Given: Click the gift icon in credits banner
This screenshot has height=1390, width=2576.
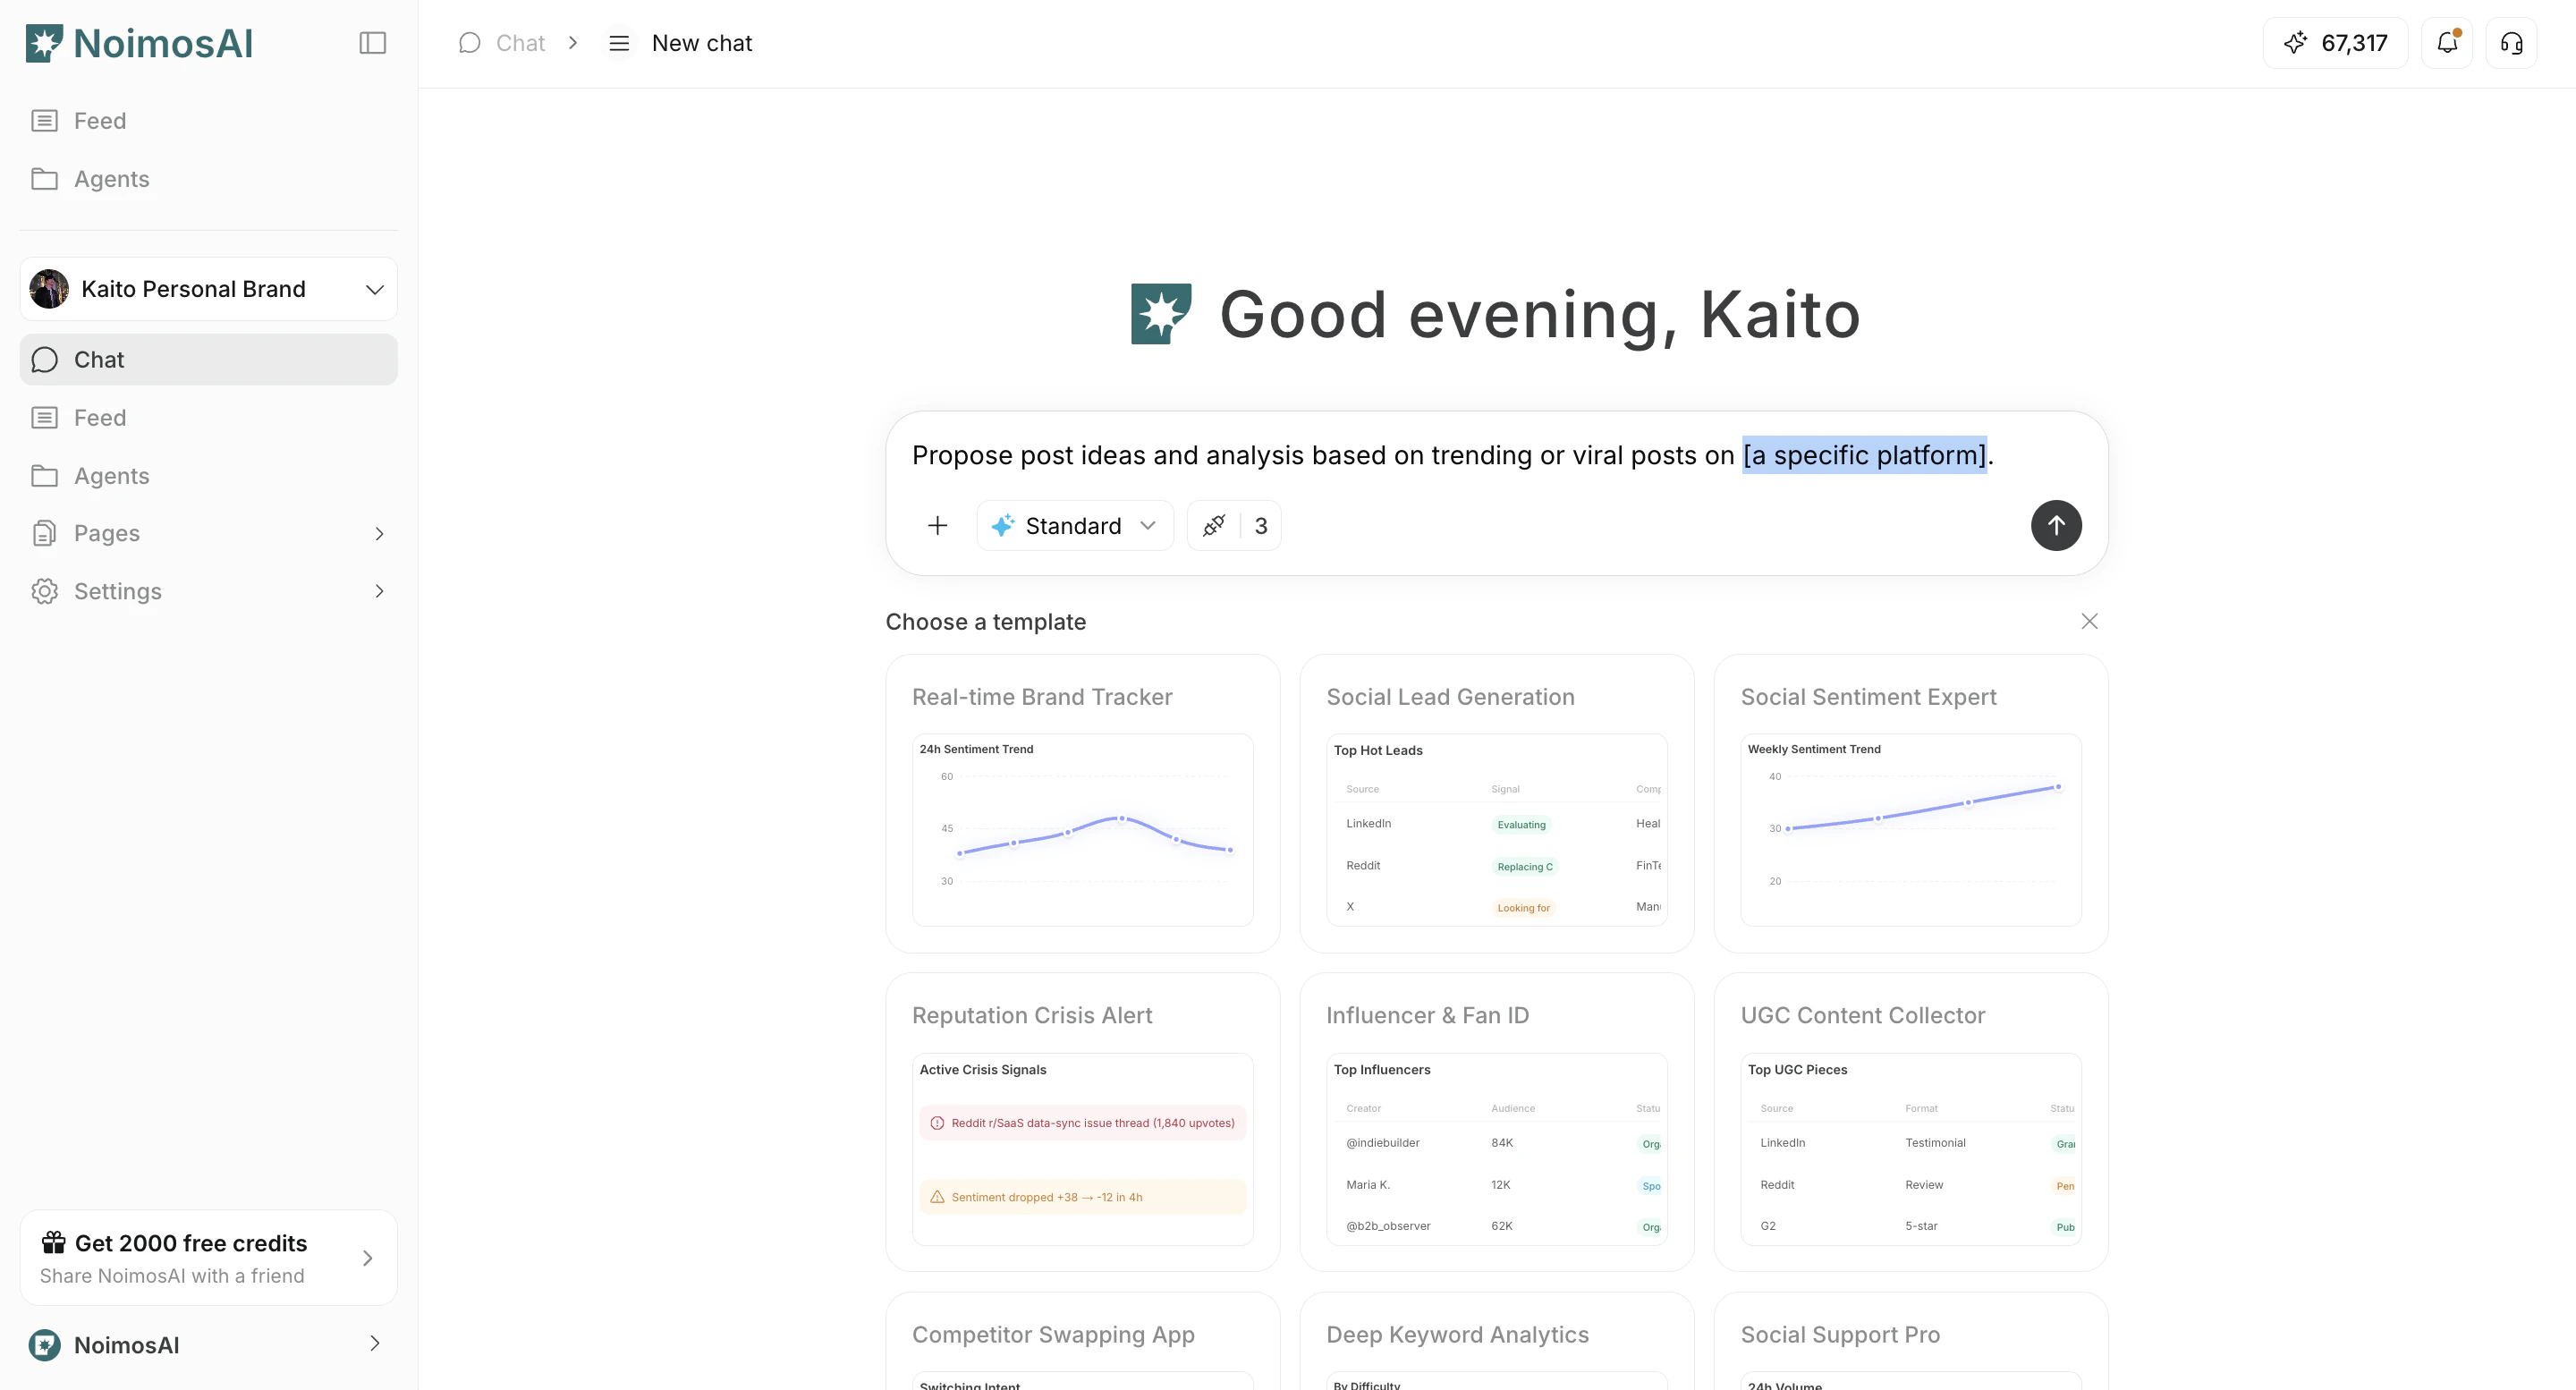Looking at the screenshot, I should [x=53, y=1242].
